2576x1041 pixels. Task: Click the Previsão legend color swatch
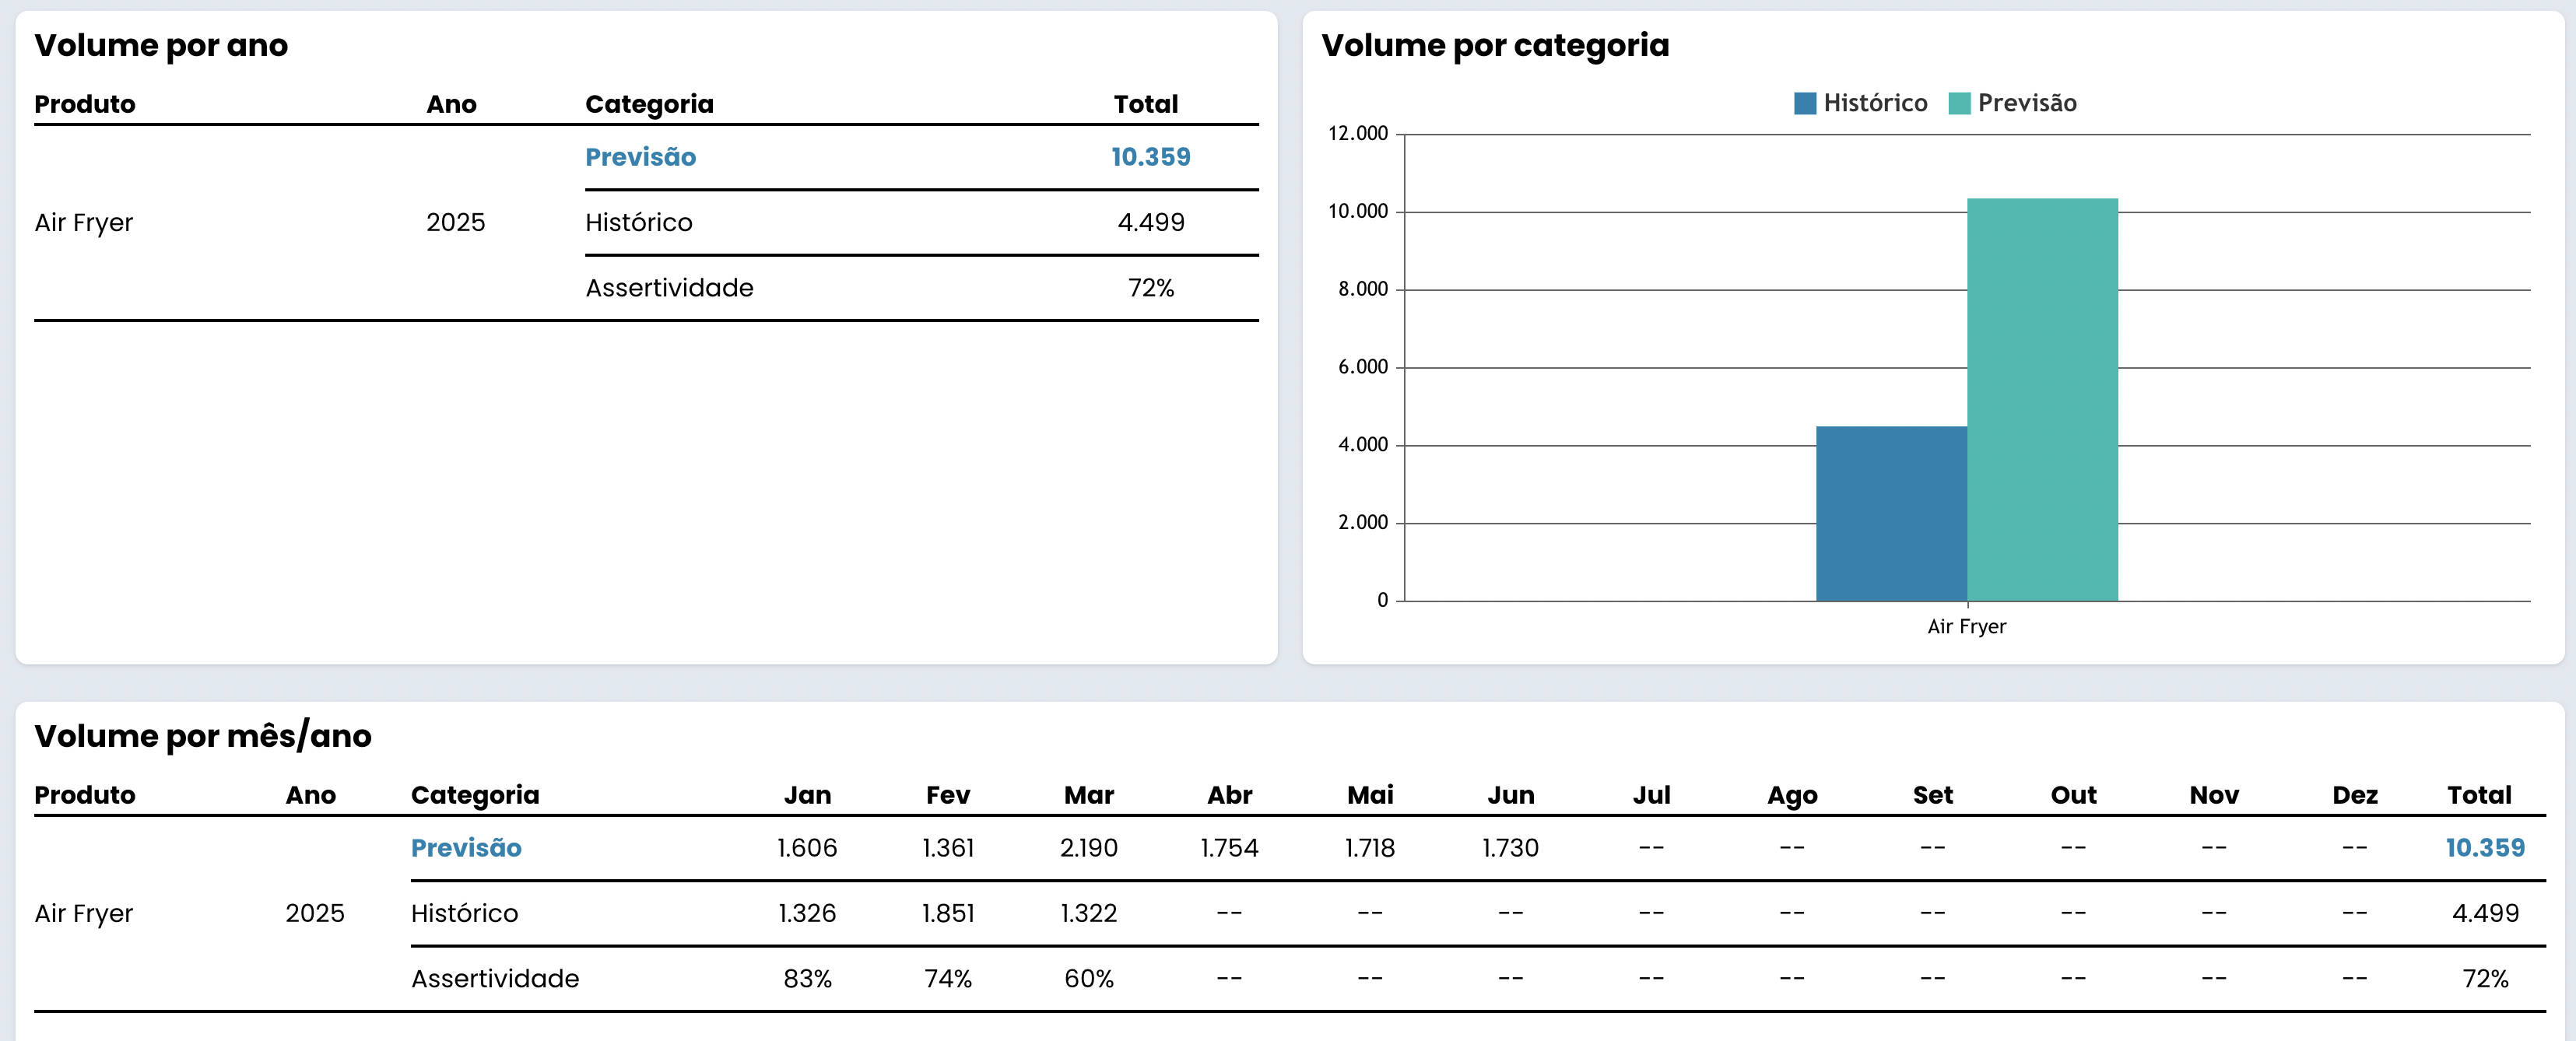point(1959,103)
